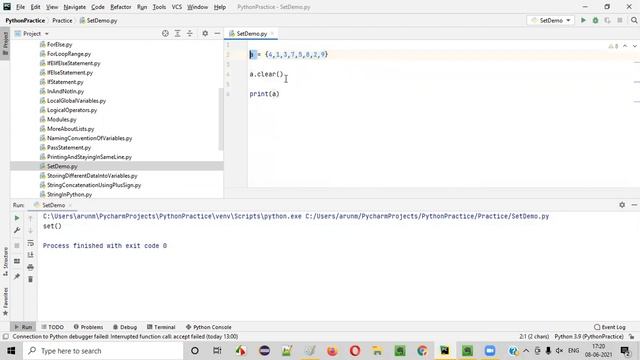The height and width of the screenshot is (360, 640).
Task: Open the SetDemo run configuration dropdown
Action: click(551, 20)
